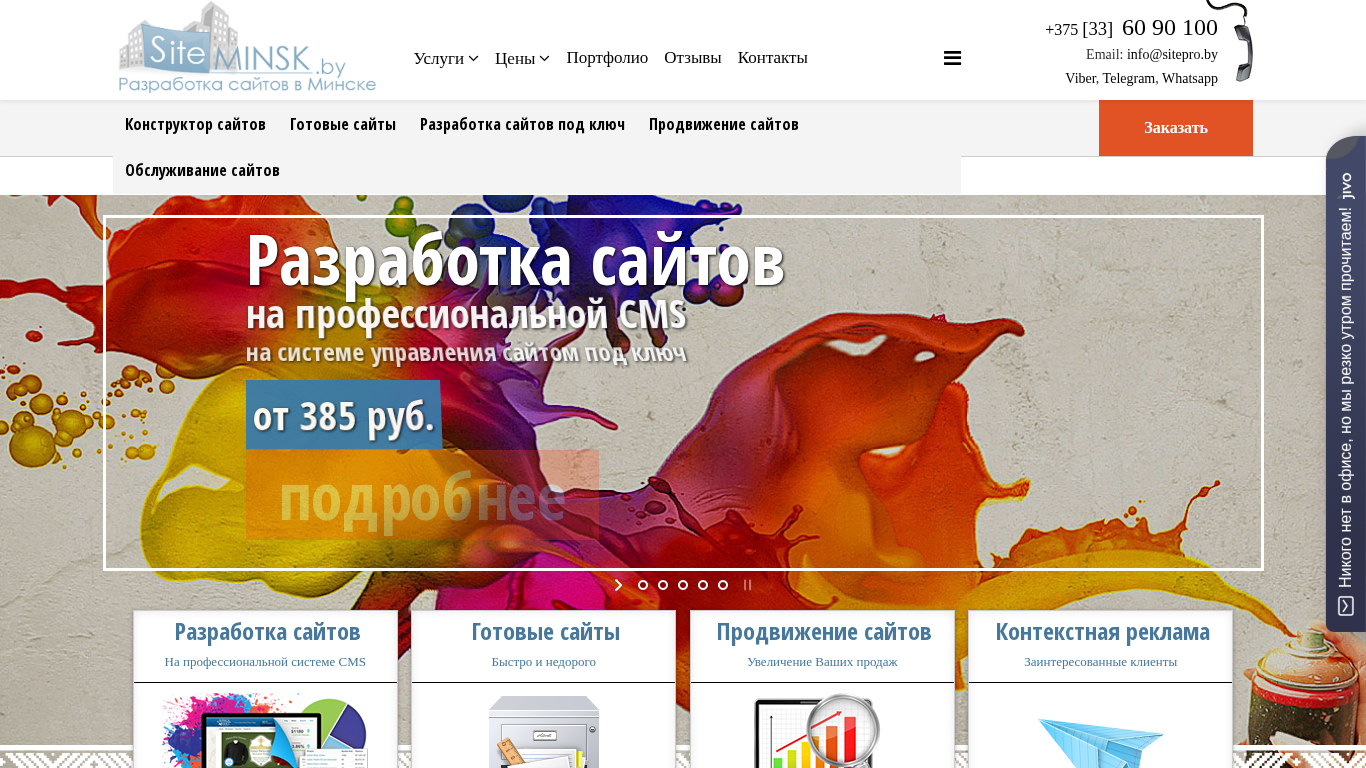The image size is (1366, 768).
Task: Open the Разработка сайтов card title
Action: tap(267, 632)
